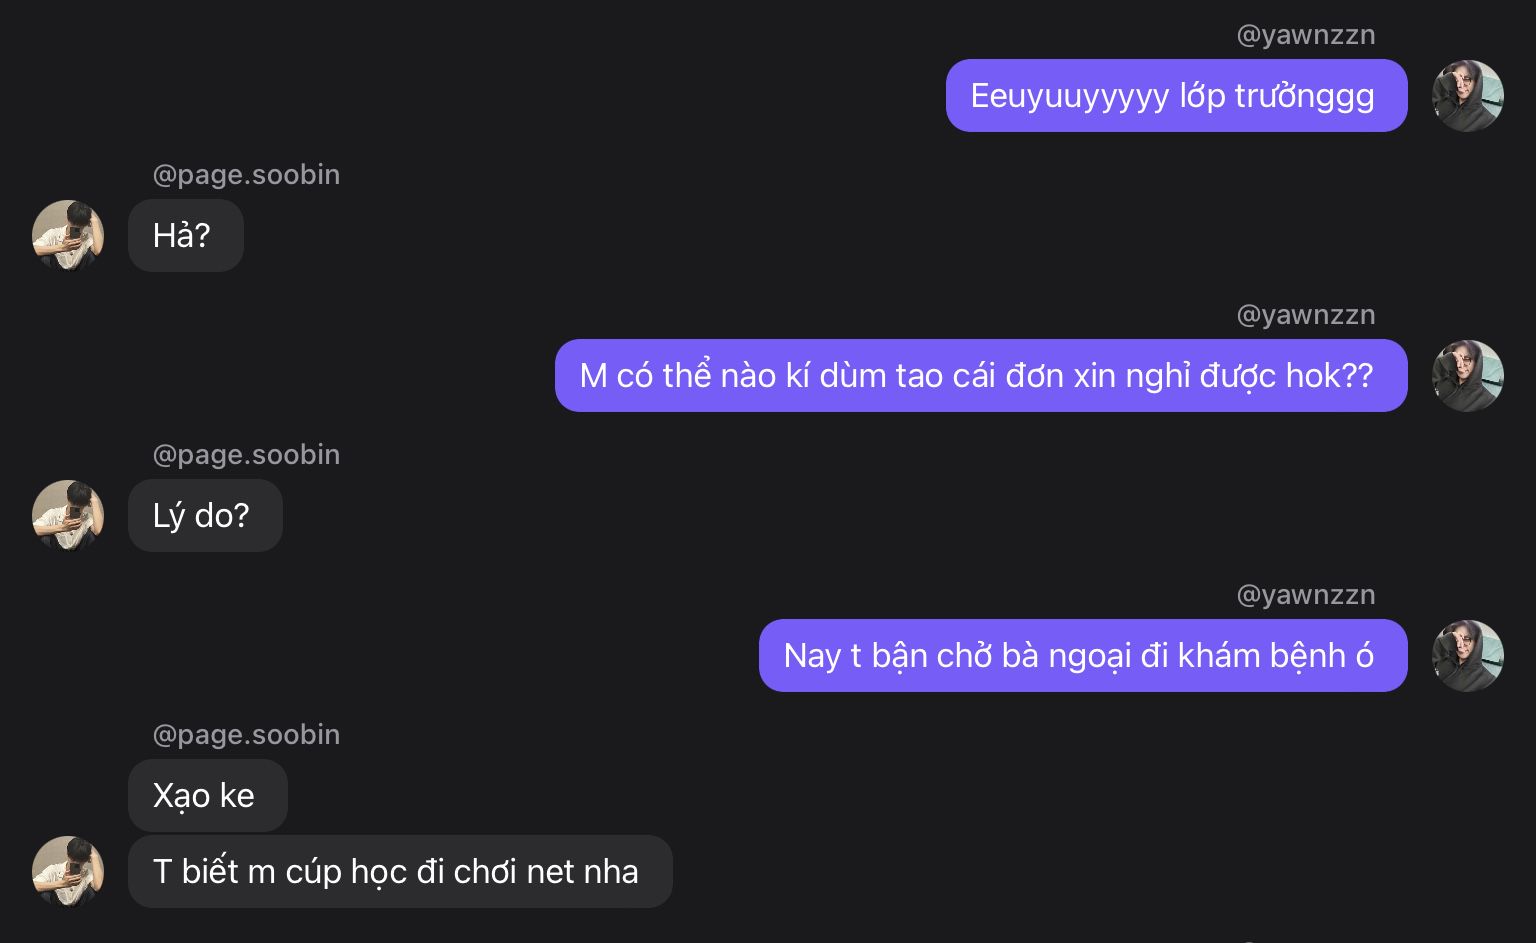Click page.soobin's avatar next to "Lý do?"
The image size is (1536, 943).
point(68,516)
